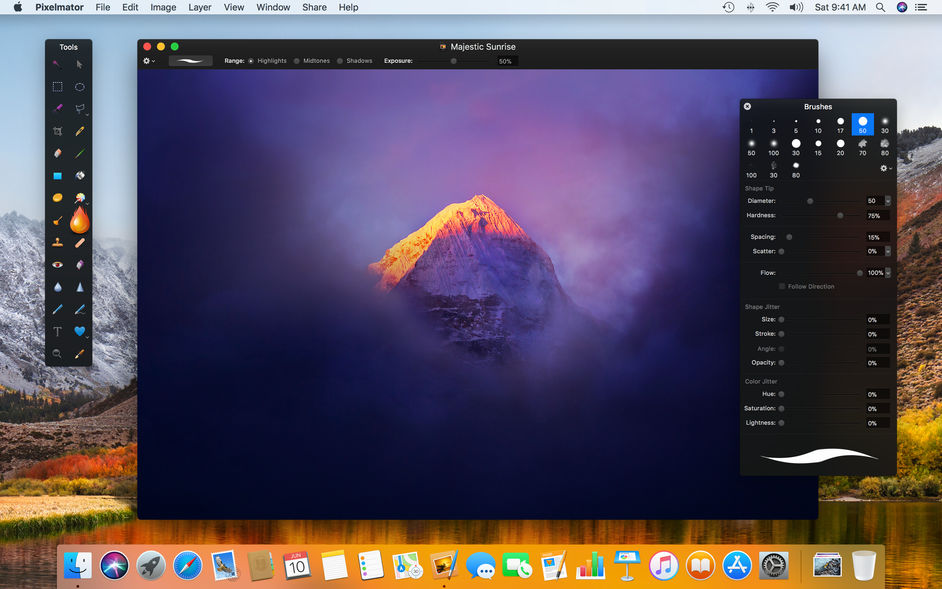Select the Midtones range radio button

pyautogui.click(x=295, y=60)
